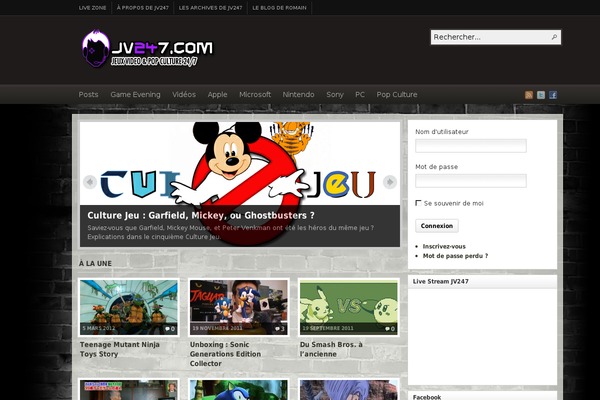The image size is (600, 400).
Task: Go to next slide with right arrow
Action: 390,182
